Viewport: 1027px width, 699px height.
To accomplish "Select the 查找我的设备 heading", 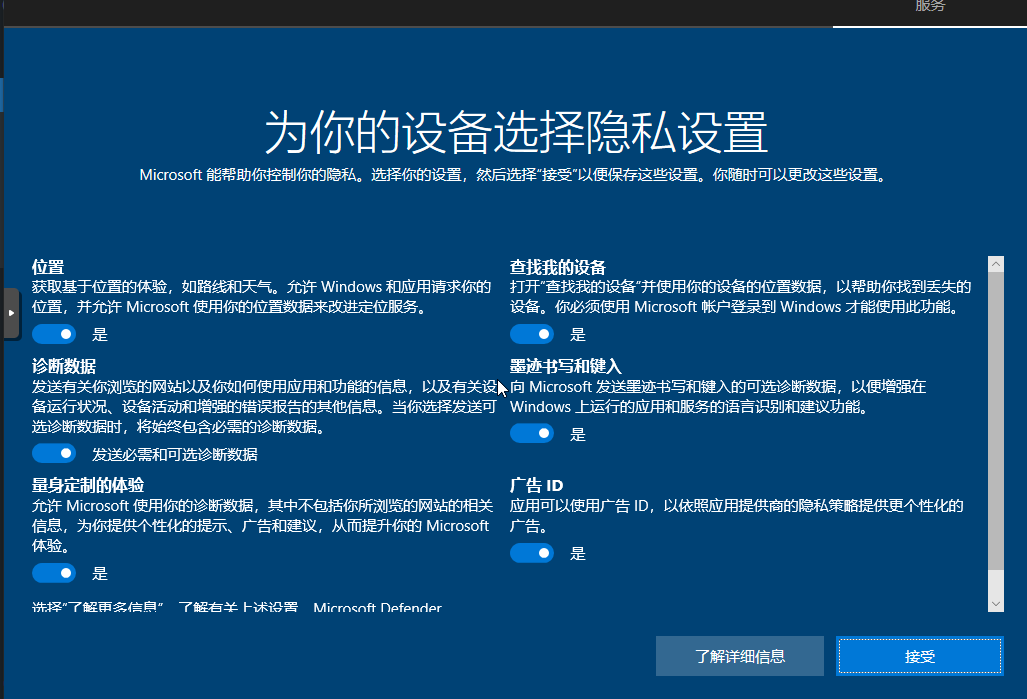I will (558, 267).
